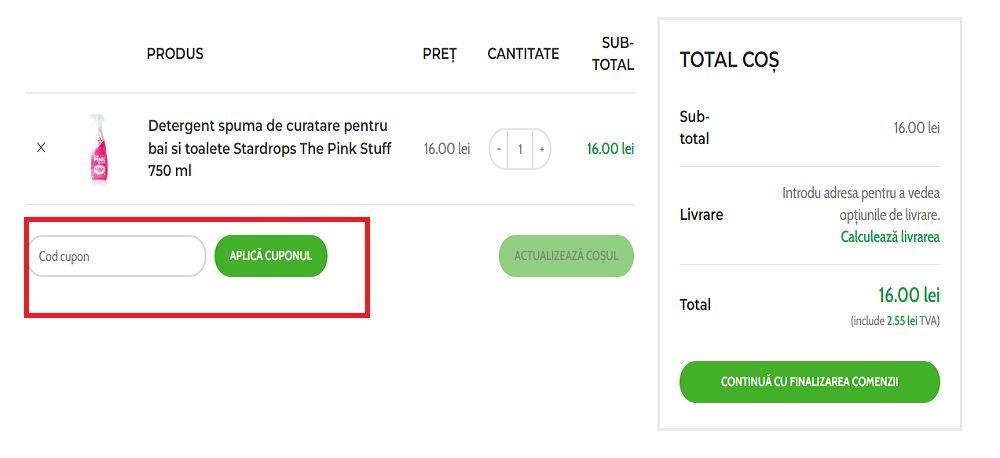Viewport: 1000px width, 458px height.
Task: Select the CANTITATE column header
Action: tap(523, 54)
